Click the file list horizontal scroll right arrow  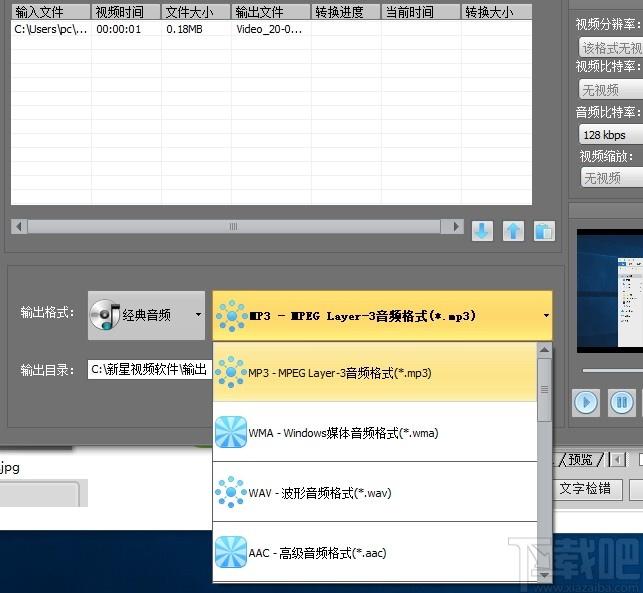point(456,226)
